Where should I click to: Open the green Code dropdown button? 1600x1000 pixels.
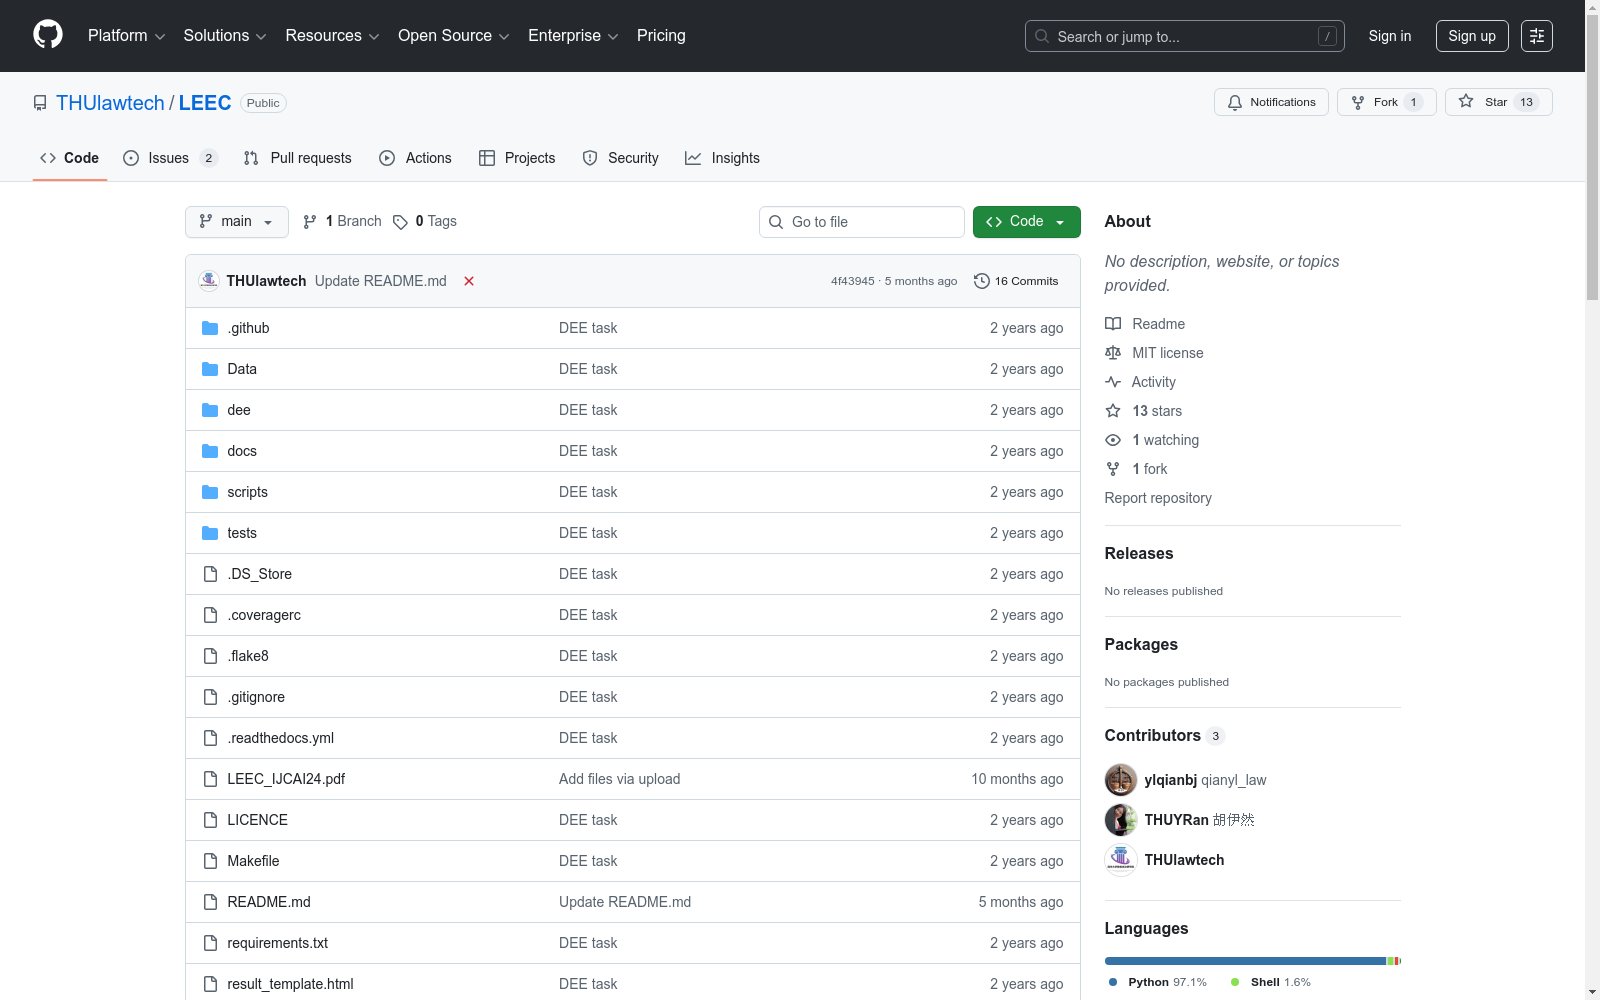point(1026,222)
